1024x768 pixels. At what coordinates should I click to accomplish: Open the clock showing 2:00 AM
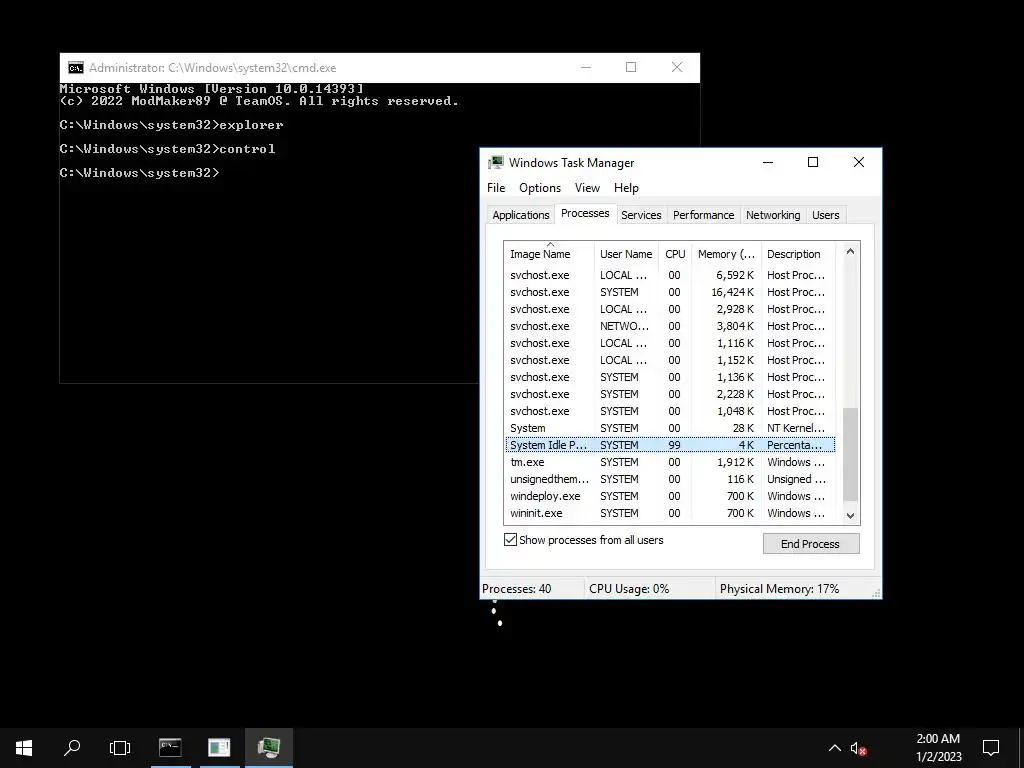[x=938, y=748]
